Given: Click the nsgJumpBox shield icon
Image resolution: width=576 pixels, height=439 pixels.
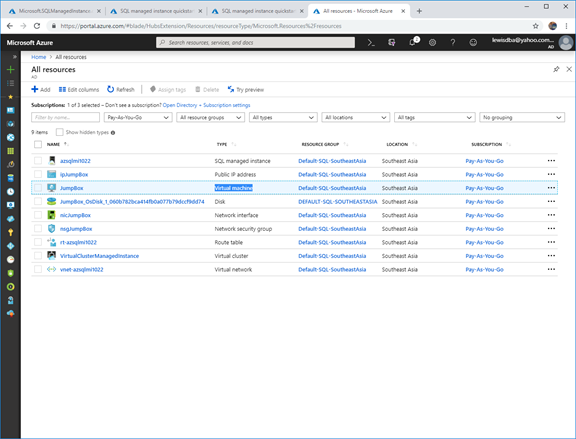Looking at the screenshot, I should tap(52, 229).
